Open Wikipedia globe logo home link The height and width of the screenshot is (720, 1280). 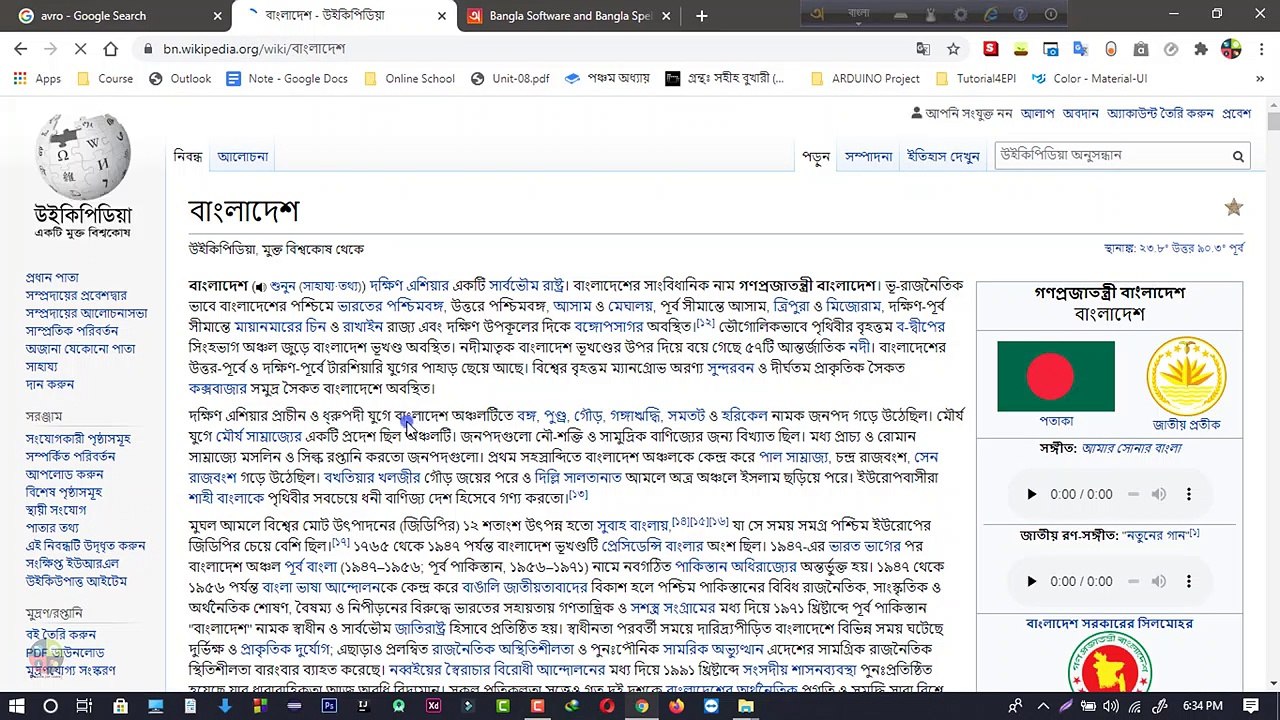click(83, 156)
